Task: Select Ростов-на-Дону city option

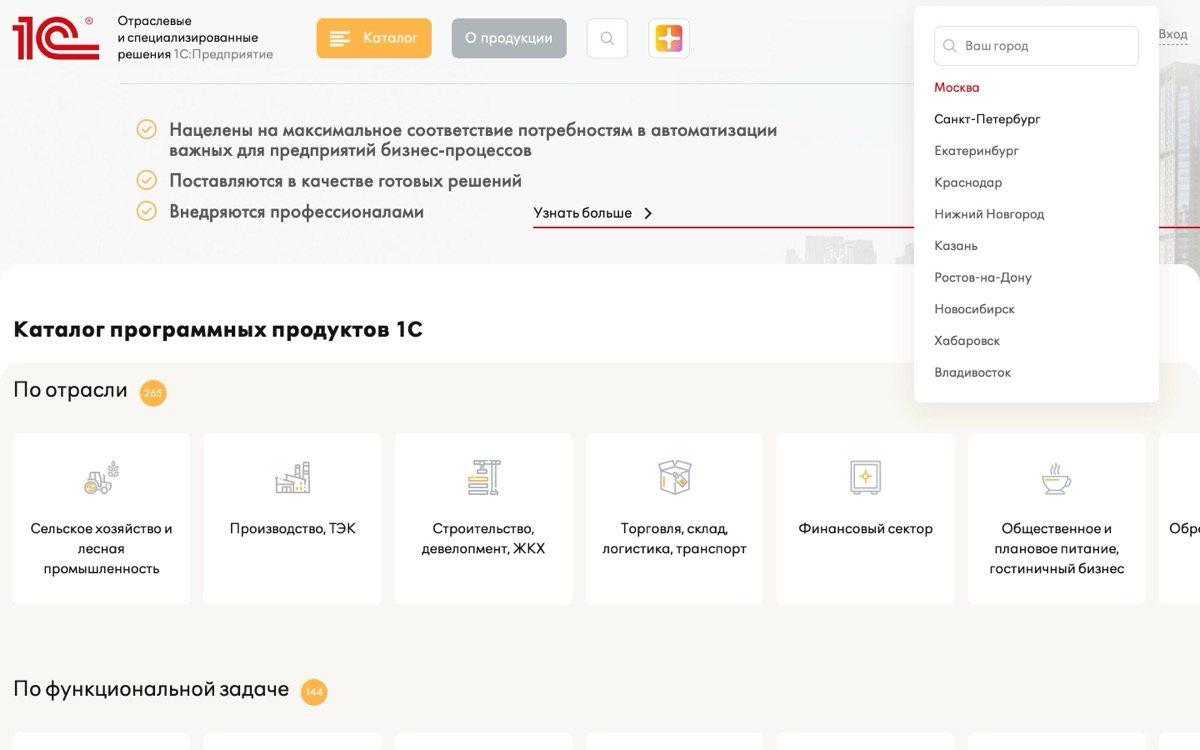Action: click(x=983, y=278)
